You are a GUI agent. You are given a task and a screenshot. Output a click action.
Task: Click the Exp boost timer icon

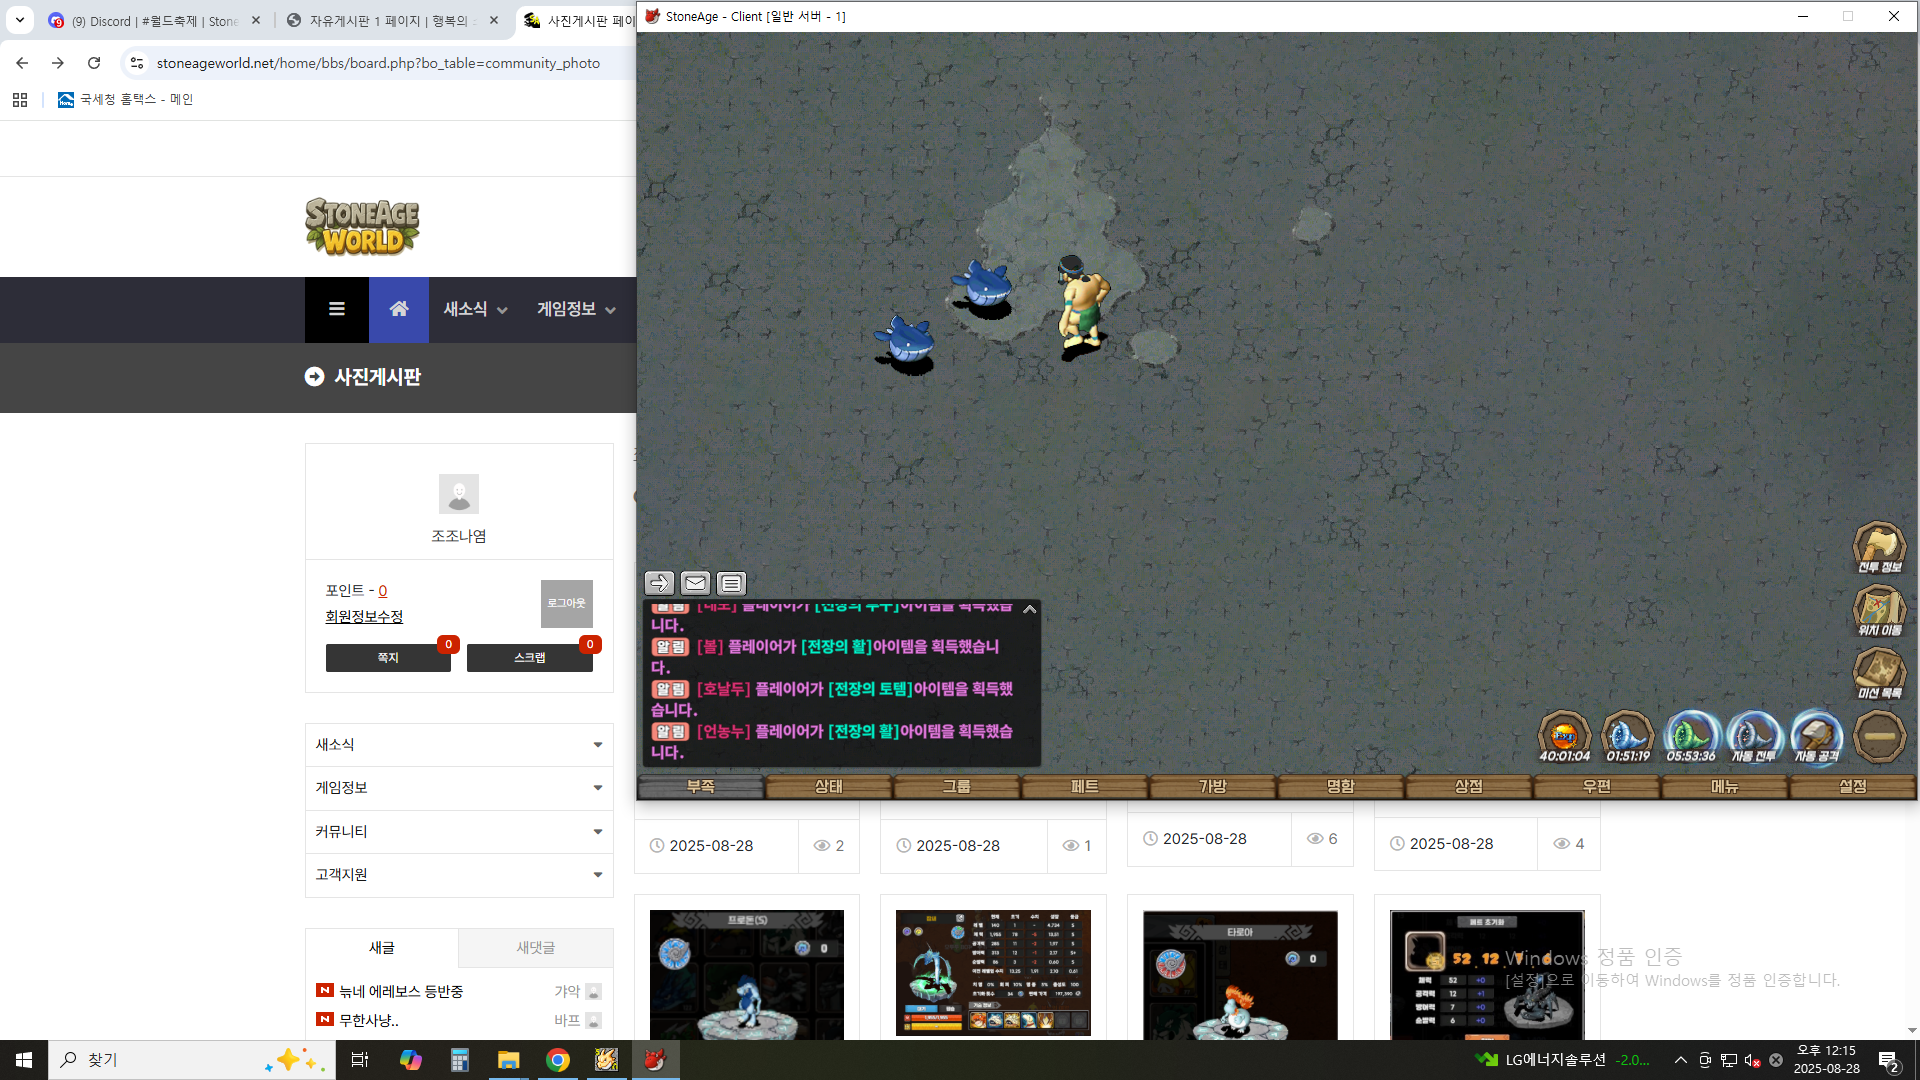[x=1564, y=735]
